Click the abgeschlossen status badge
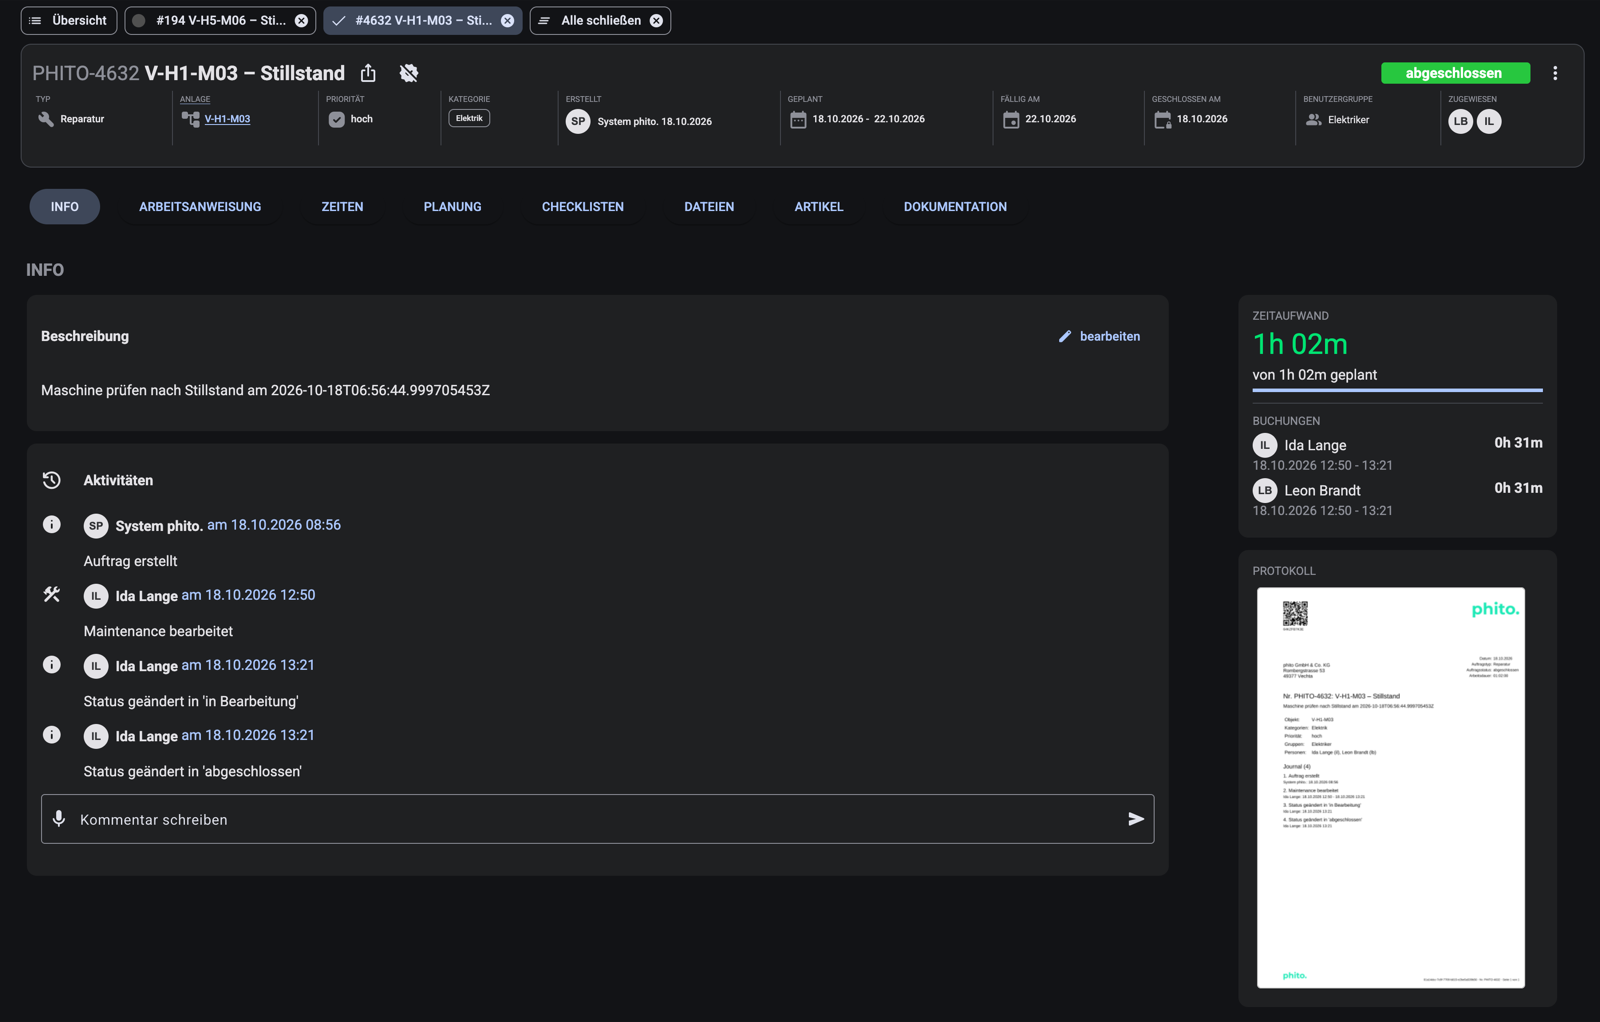 1455,73
